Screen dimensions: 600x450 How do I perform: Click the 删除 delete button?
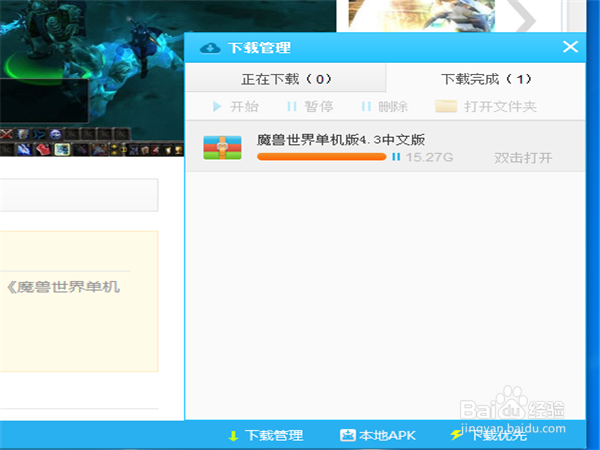tap(384, 106)
